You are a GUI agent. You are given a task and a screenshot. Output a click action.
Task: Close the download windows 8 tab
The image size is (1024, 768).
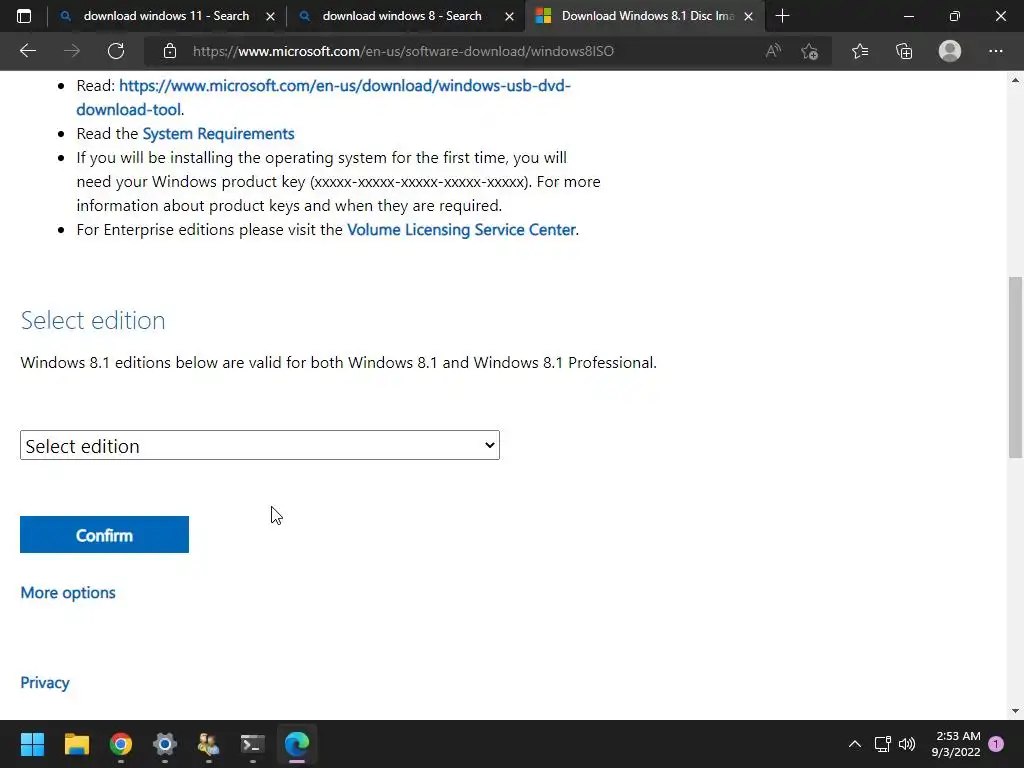pos(509,17)
